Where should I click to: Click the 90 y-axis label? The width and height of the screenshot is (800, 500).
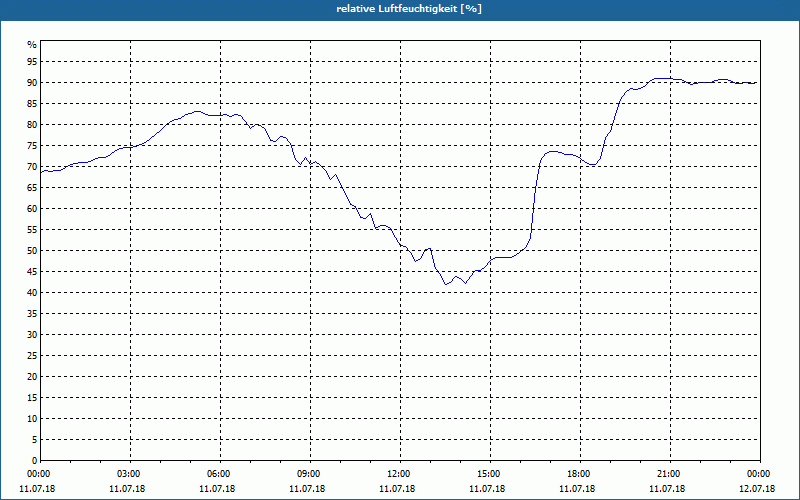click(32, 83)
